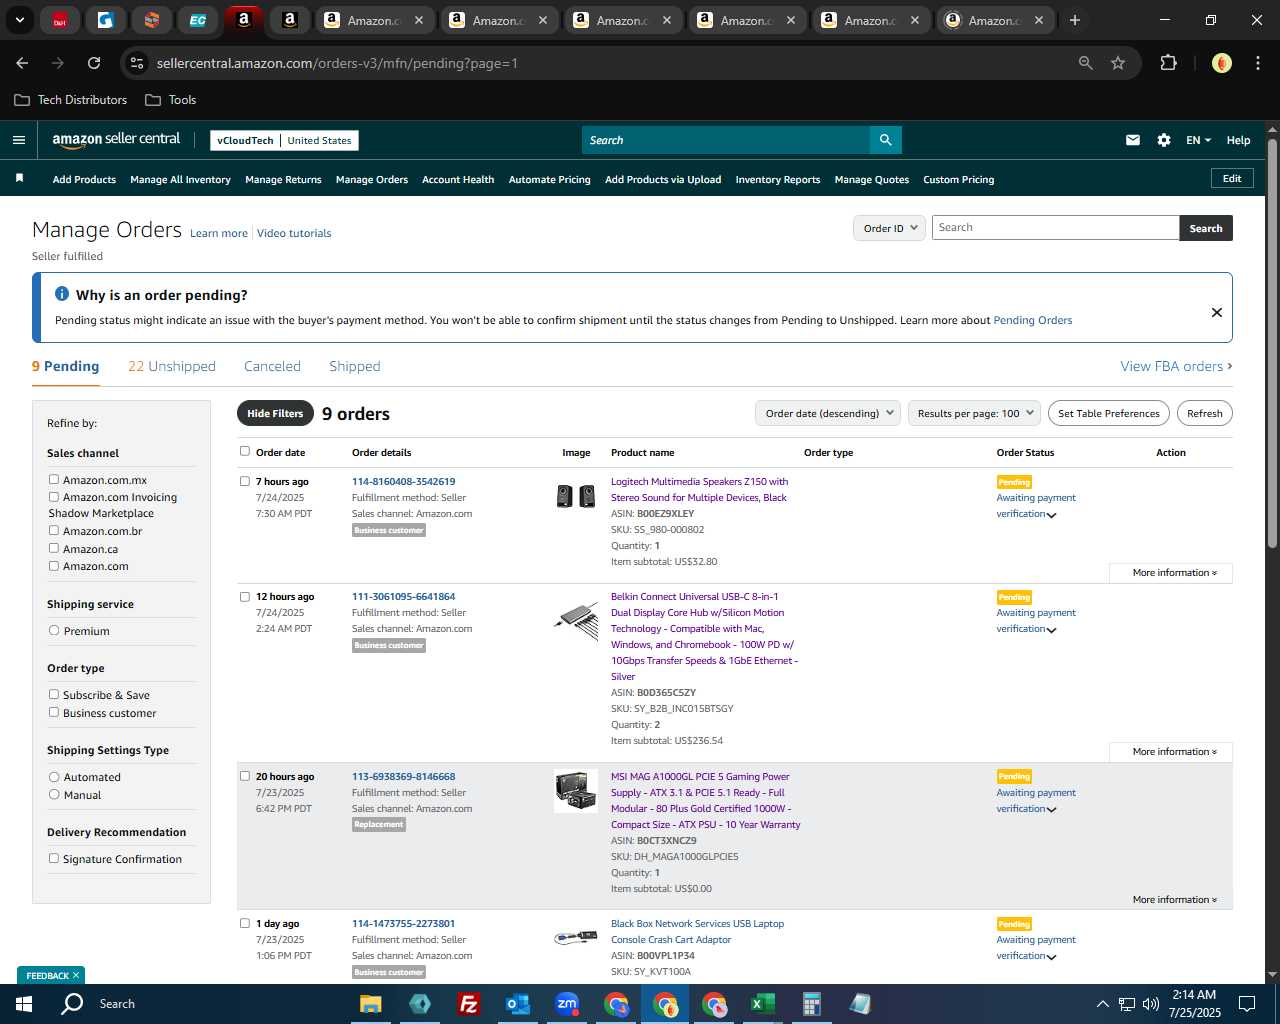Screen dimensions: 1280x1024
Task: Open the messages envelope icon
Action: 1133,140
